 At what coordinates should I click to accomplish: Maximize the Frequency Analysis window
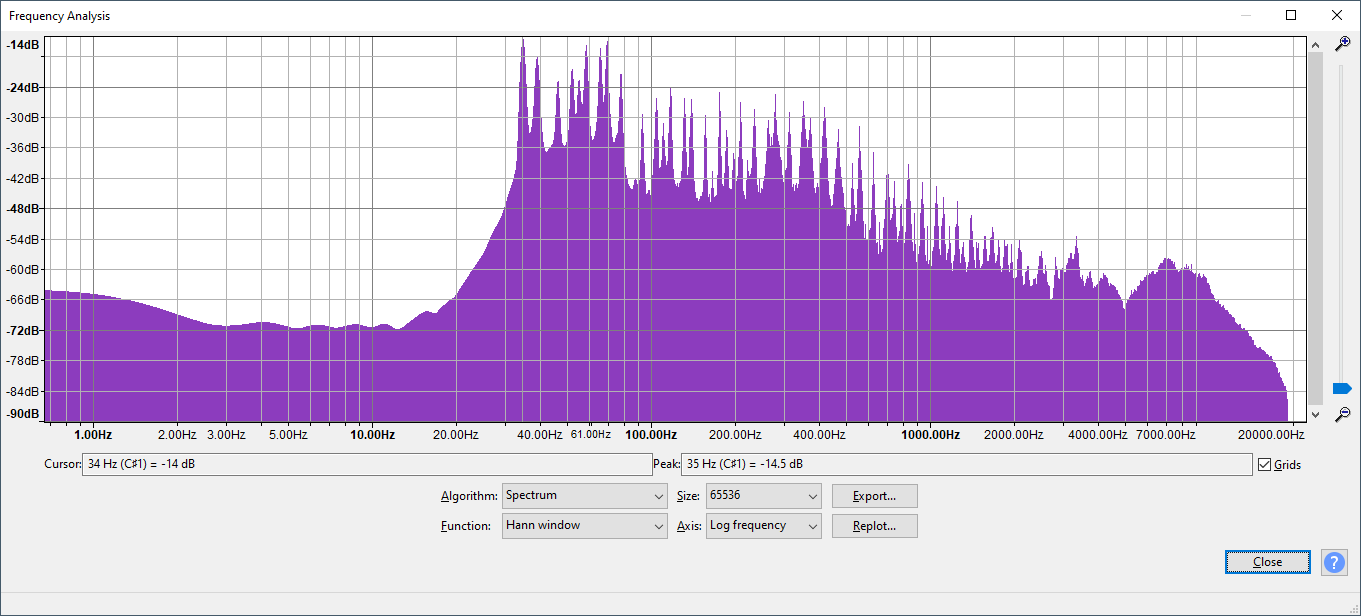click(1291, 15)
